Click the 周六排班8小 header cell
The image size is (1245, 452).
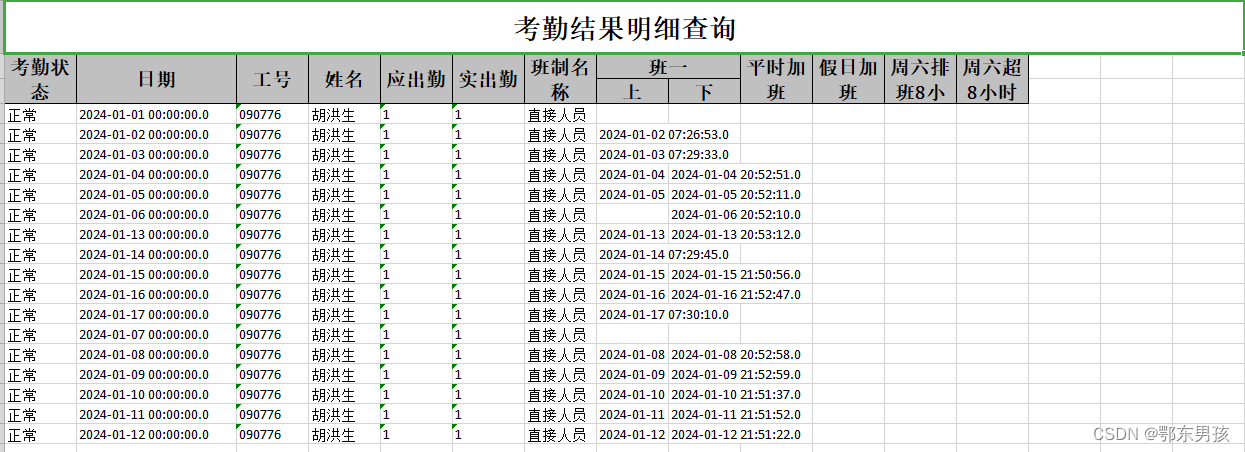click(920, 79)
